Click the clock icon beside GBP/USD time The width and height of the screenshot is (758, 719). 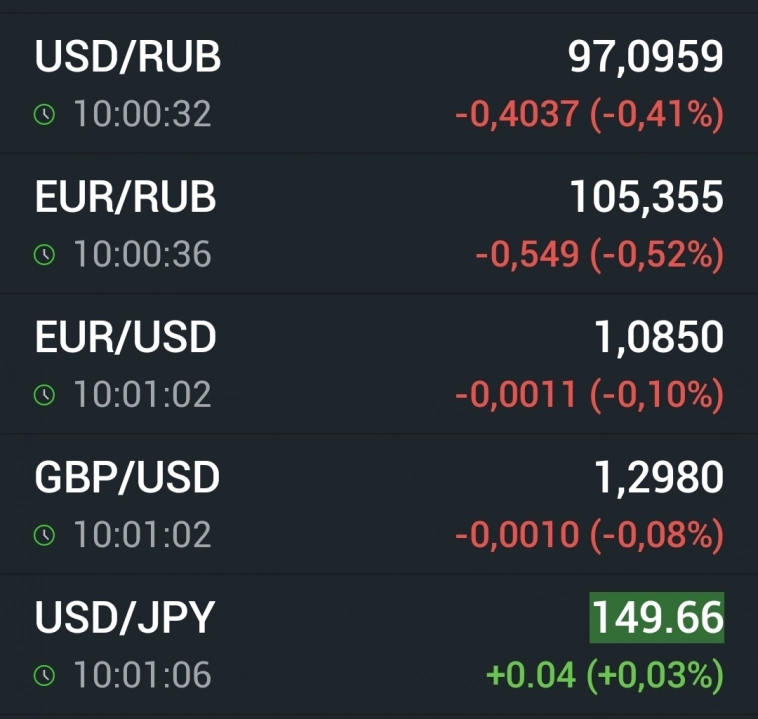tap(44, 535)
